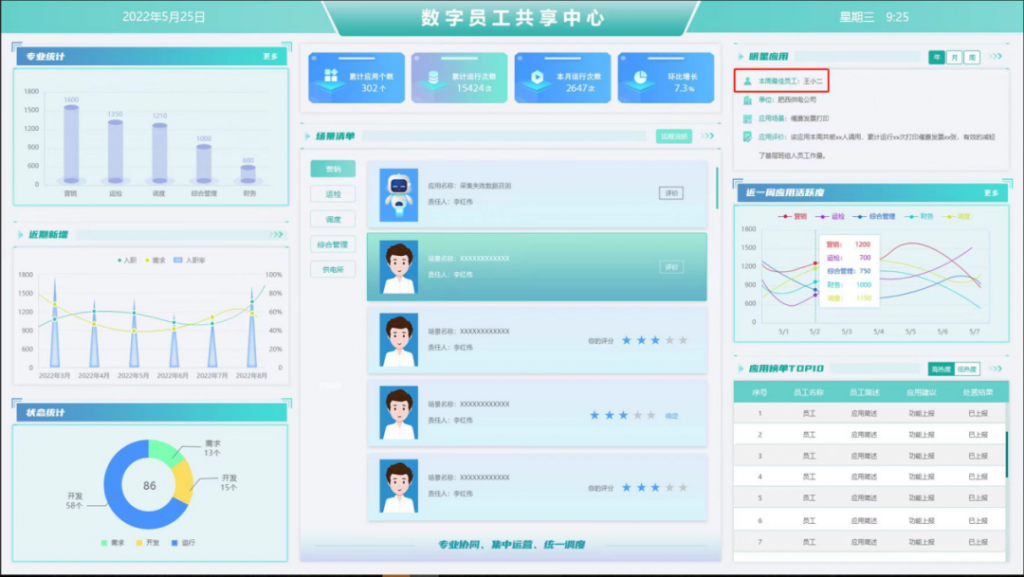Screen dimensions: 1024x577
Task: Click the robot avatar in first list item
Action: 398,193
